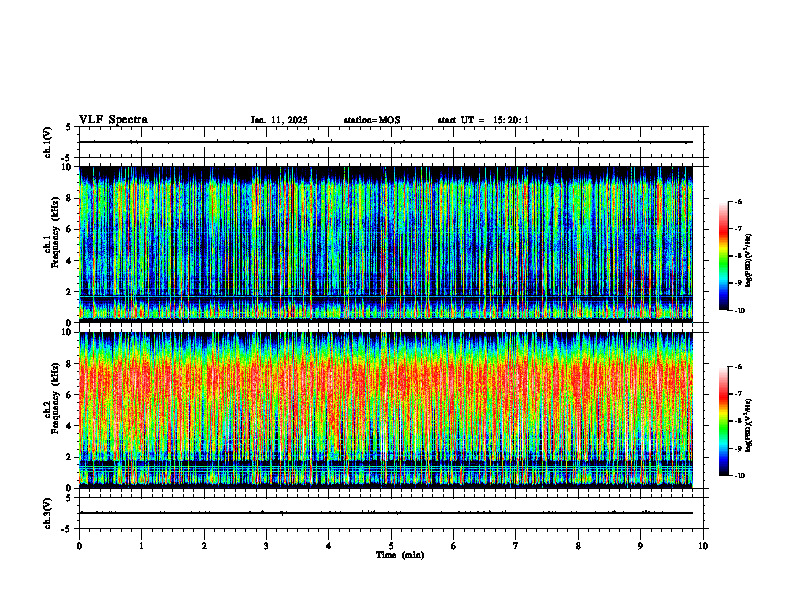Click the time axis tick label "9"

click(x=640, y=546)
